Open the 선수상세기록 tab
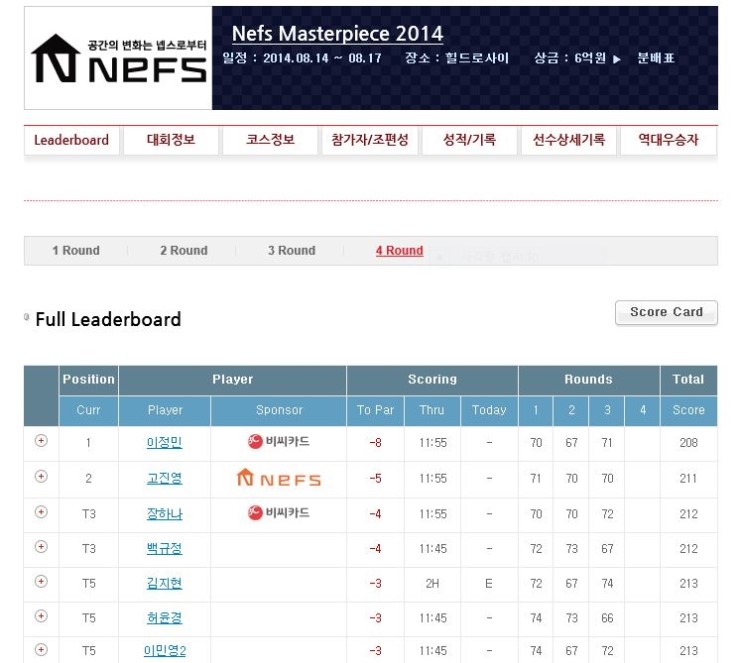The height and width of the screenshot is (663, 740). pos(569,140)
